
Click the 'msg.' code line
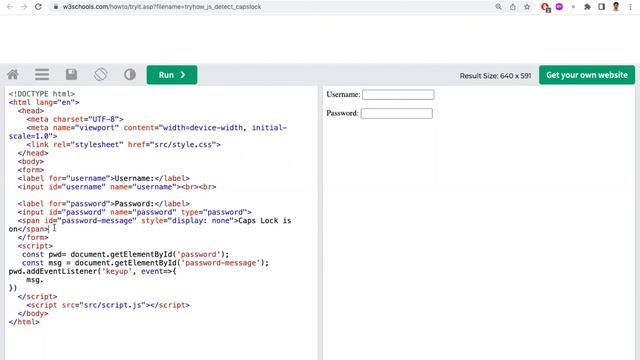pyautogui.click(x=35, y=280)
